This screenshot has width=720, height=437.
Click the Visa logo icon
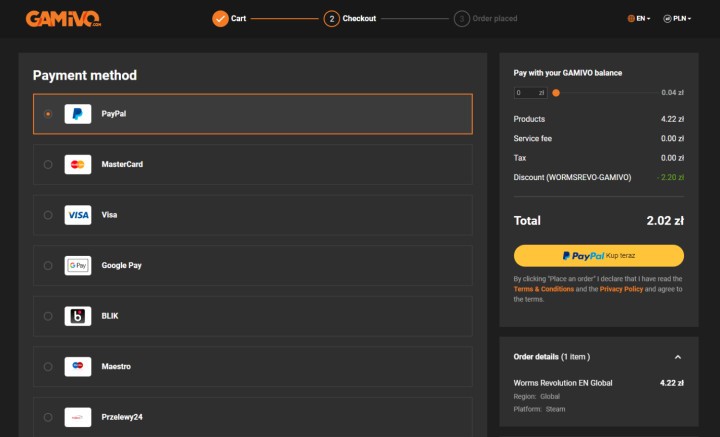click(78, 215)
